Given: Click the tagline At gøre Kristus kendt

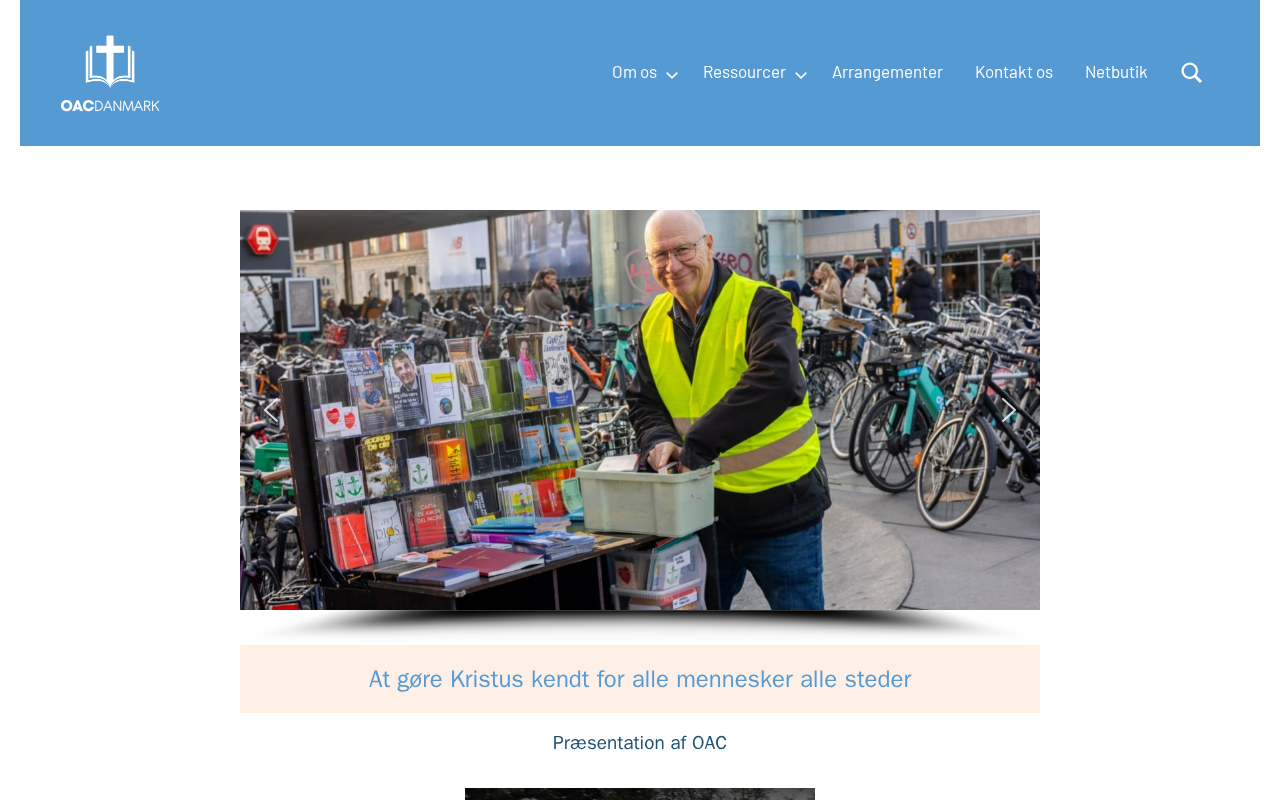Looking at the screenshot, I should click(640, 679).
